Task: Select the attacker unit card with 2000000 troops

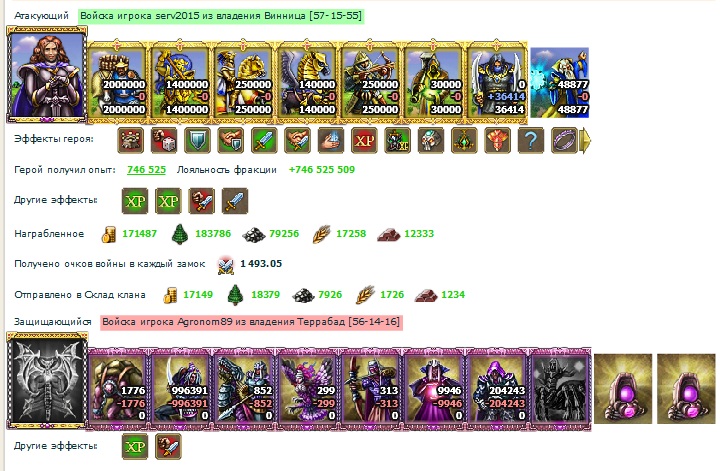Action: click(x=117, y=82)
